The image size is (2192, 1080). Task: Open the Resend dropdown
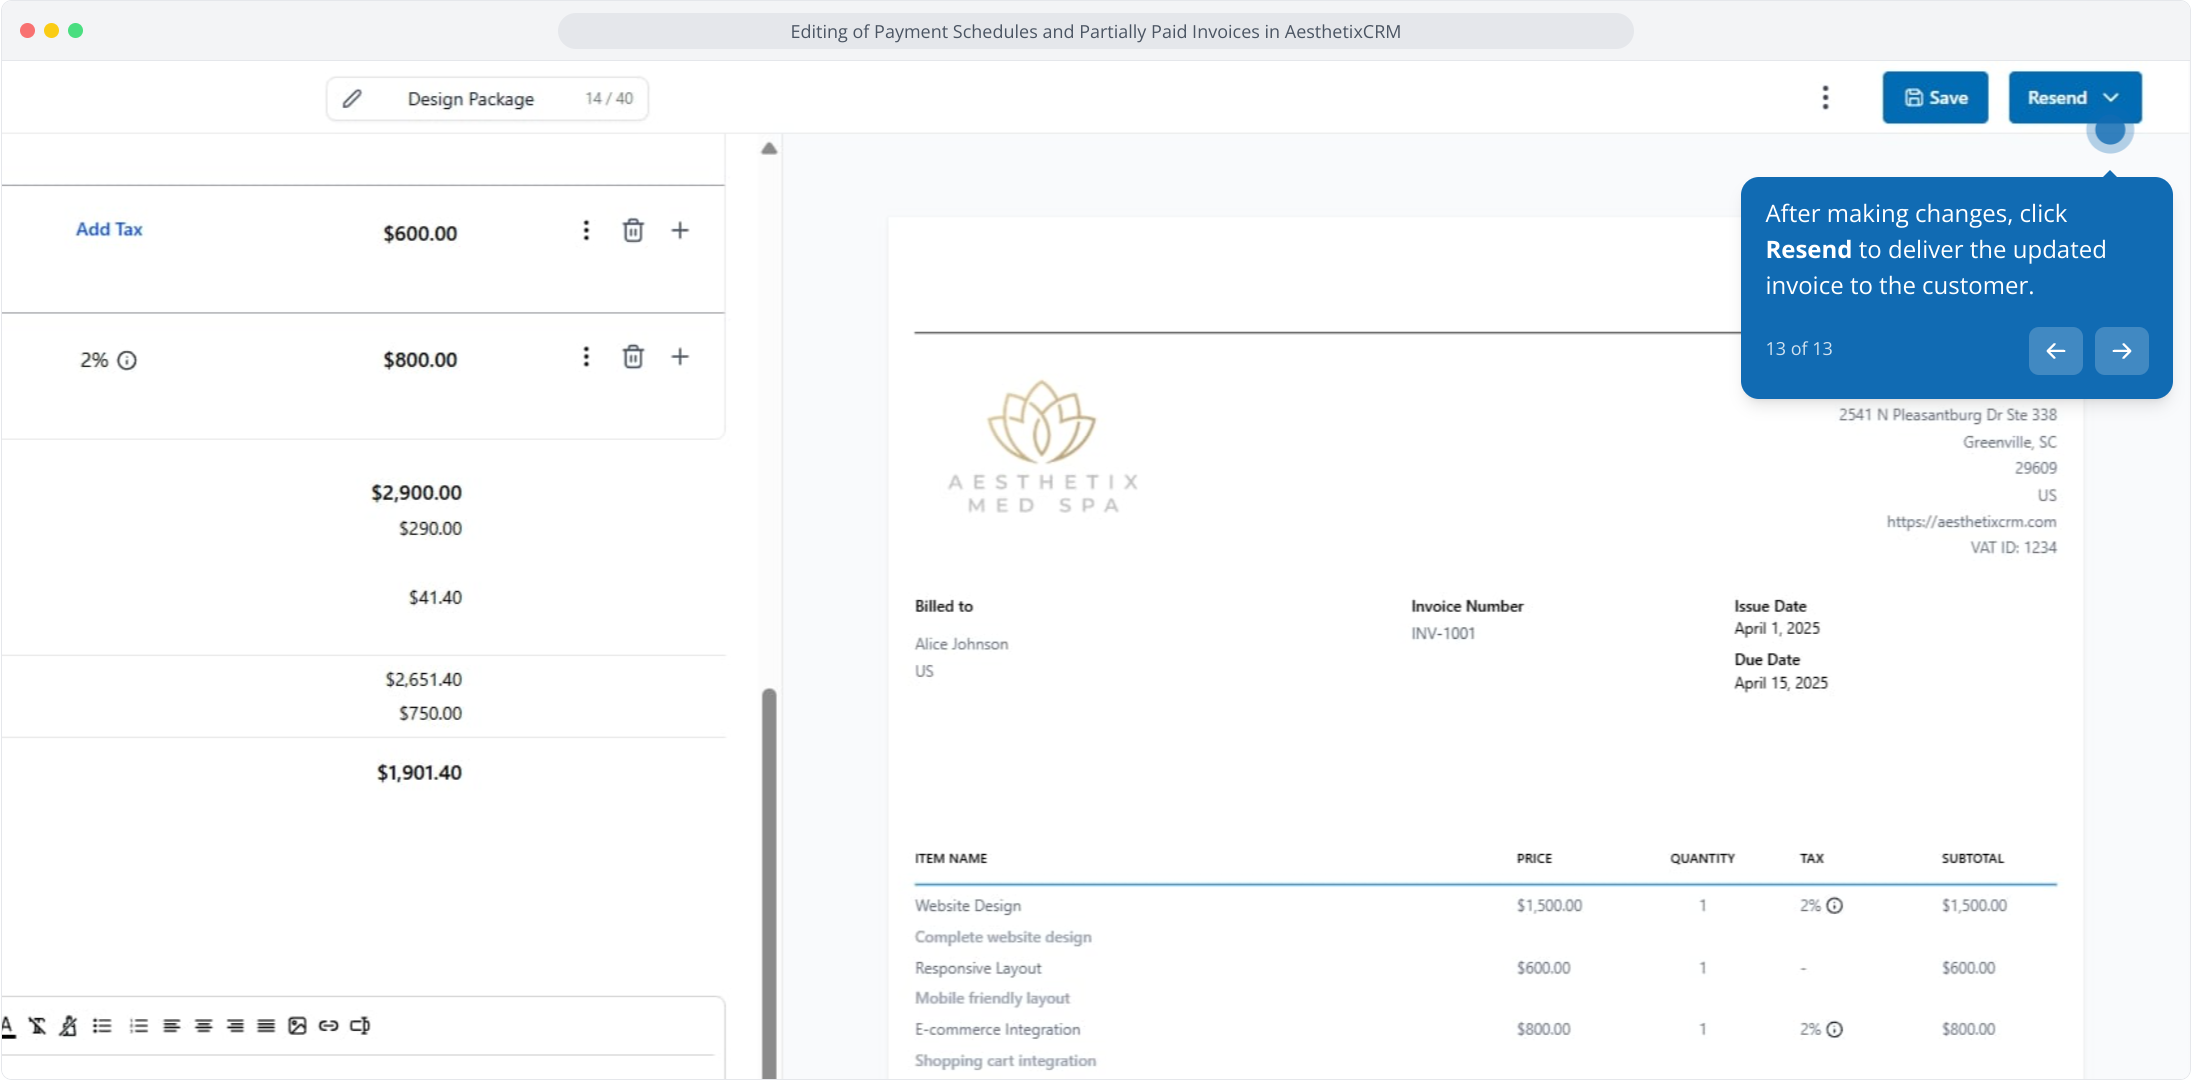(2111, 98)
